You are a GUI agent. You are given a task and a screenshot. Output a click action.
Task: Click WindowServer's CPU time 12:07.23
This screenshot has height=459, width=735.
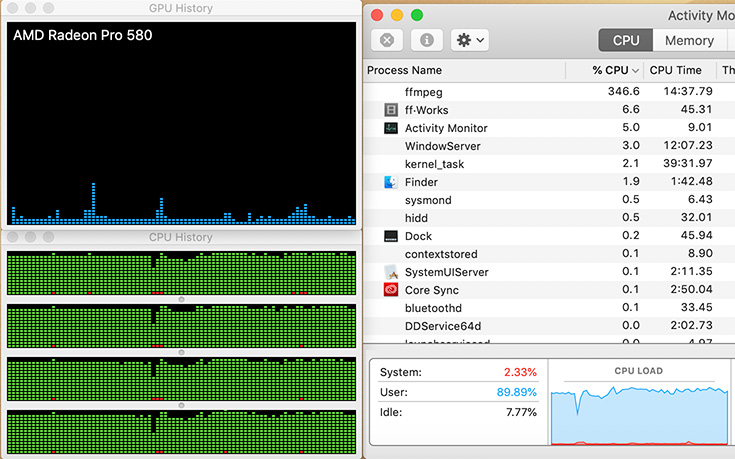coord(688,145)
